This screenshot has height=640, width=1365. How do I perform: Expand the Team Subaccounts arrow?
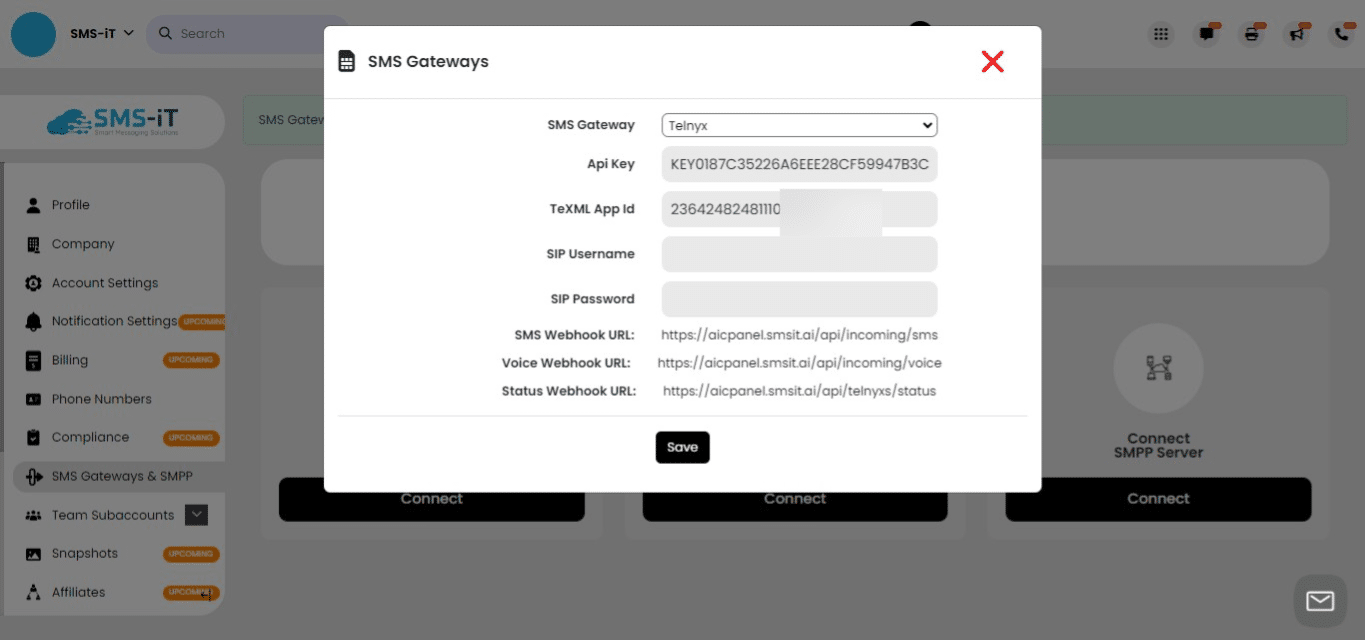tap(197, 515)
